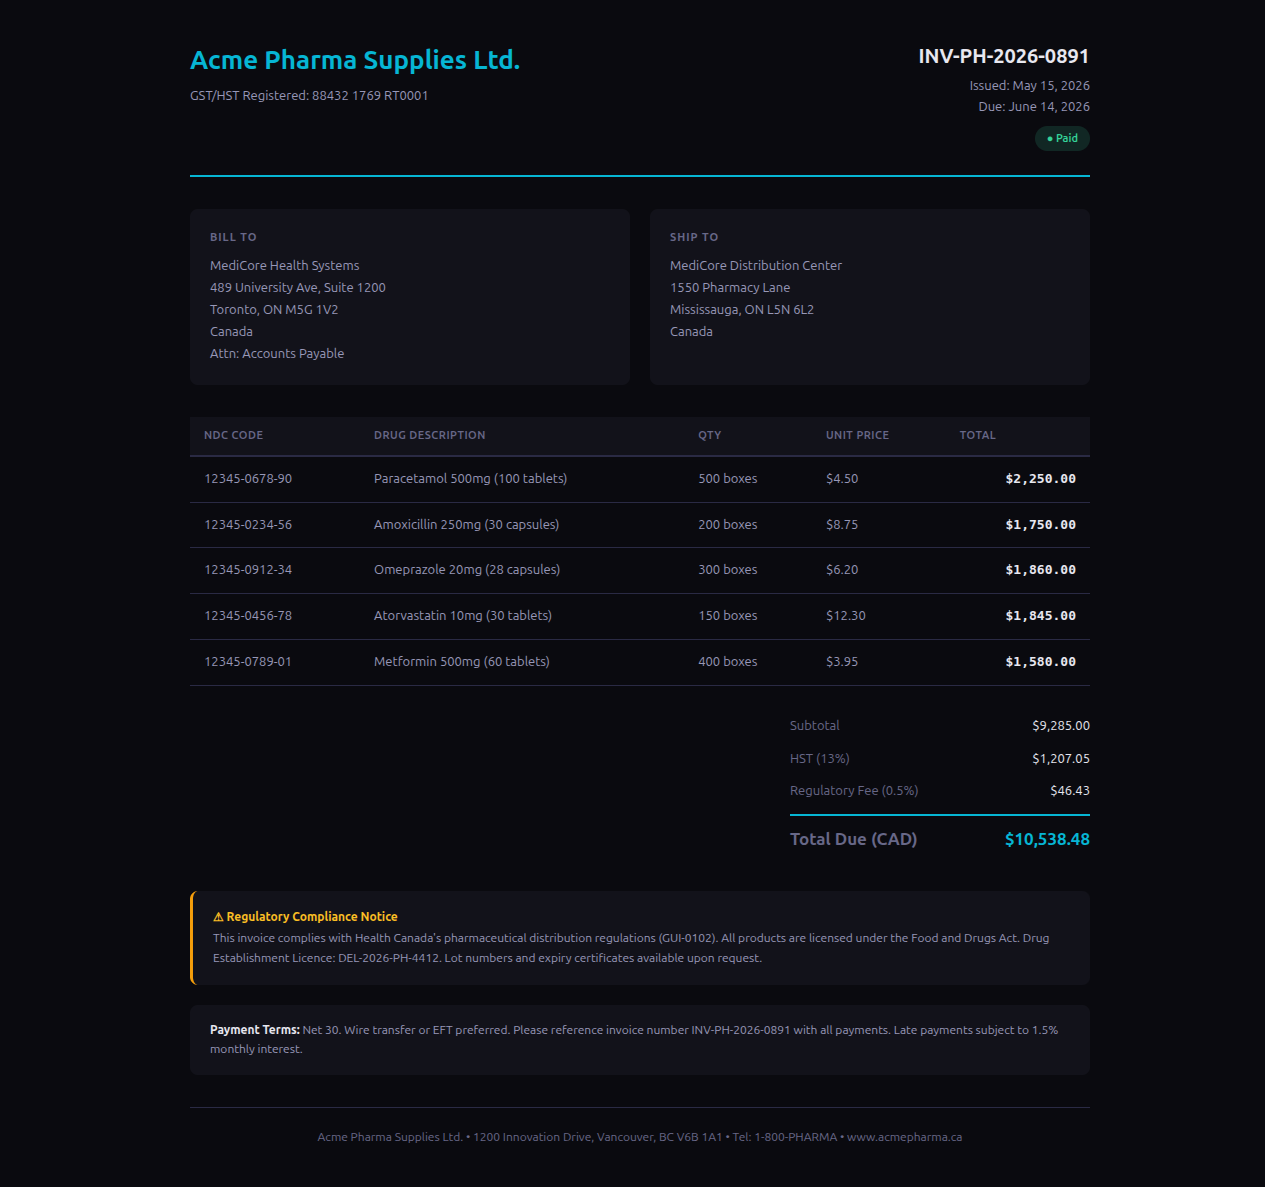Image resolution: width=1265 pixels, height=1187 pixels.
Task: Click the QTY column header
Action: coord(710,435)
